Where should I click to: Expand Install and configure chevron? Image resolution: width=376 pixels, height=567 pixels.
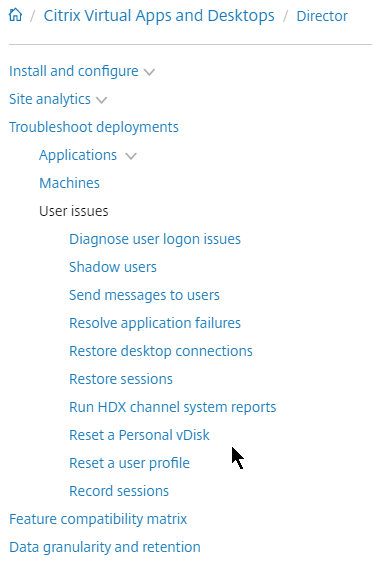[149, 72]
